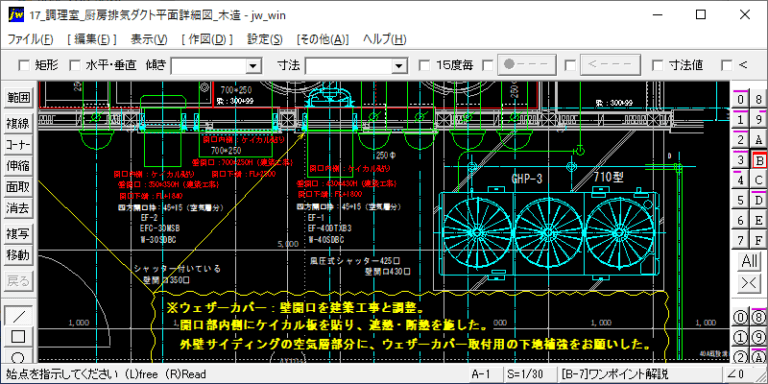Select layer 0 button
This screenshot has height=384, width=768.
coord(741,99)
